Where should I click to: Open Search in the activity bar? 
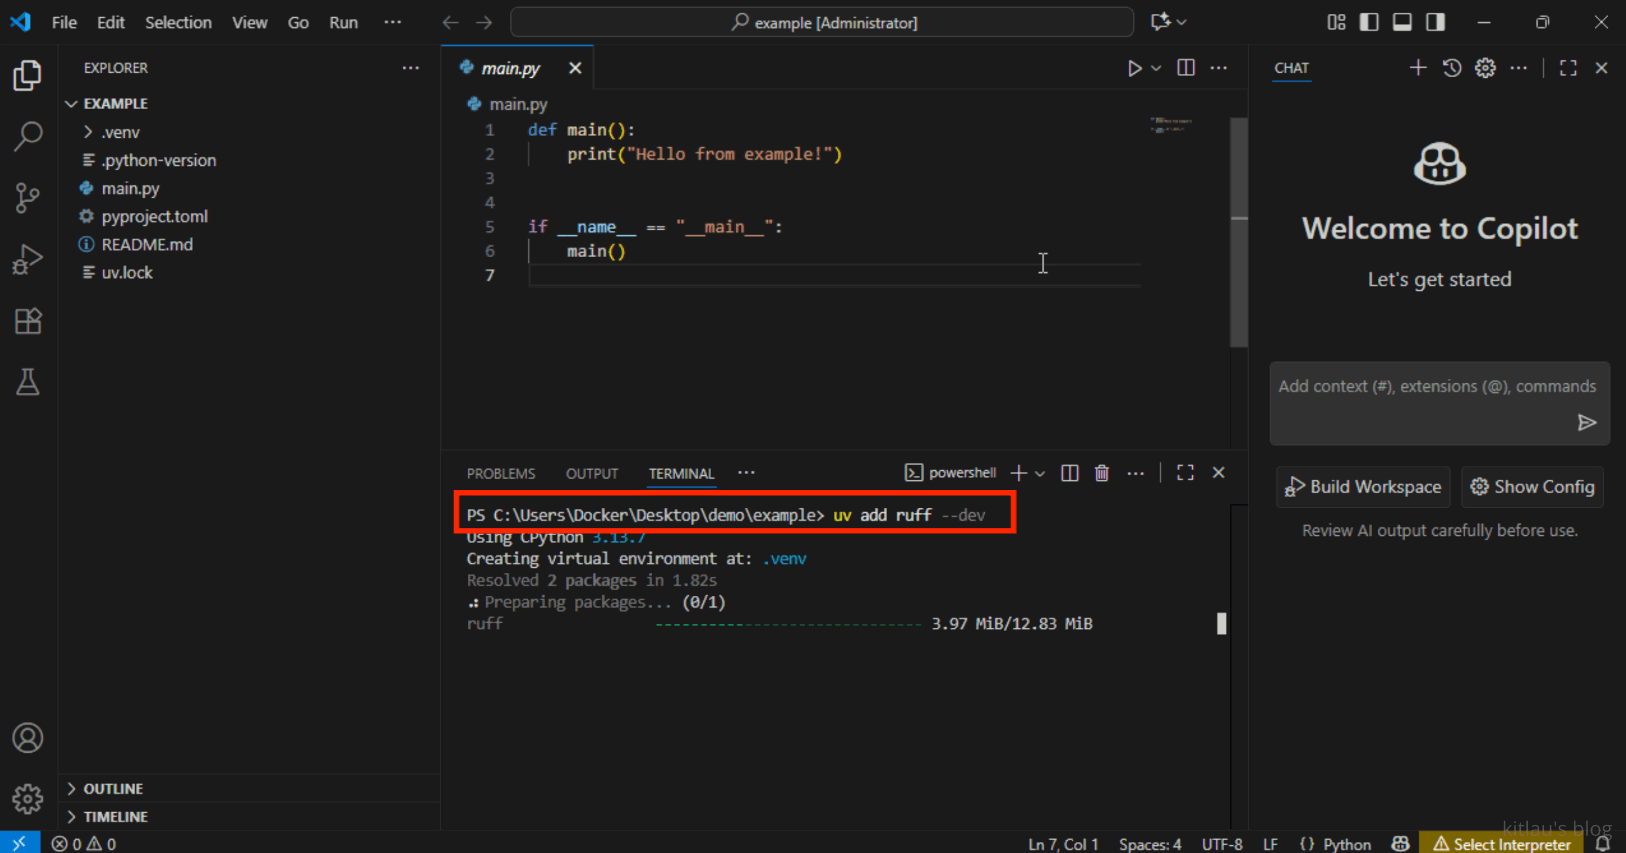[28, 136]
